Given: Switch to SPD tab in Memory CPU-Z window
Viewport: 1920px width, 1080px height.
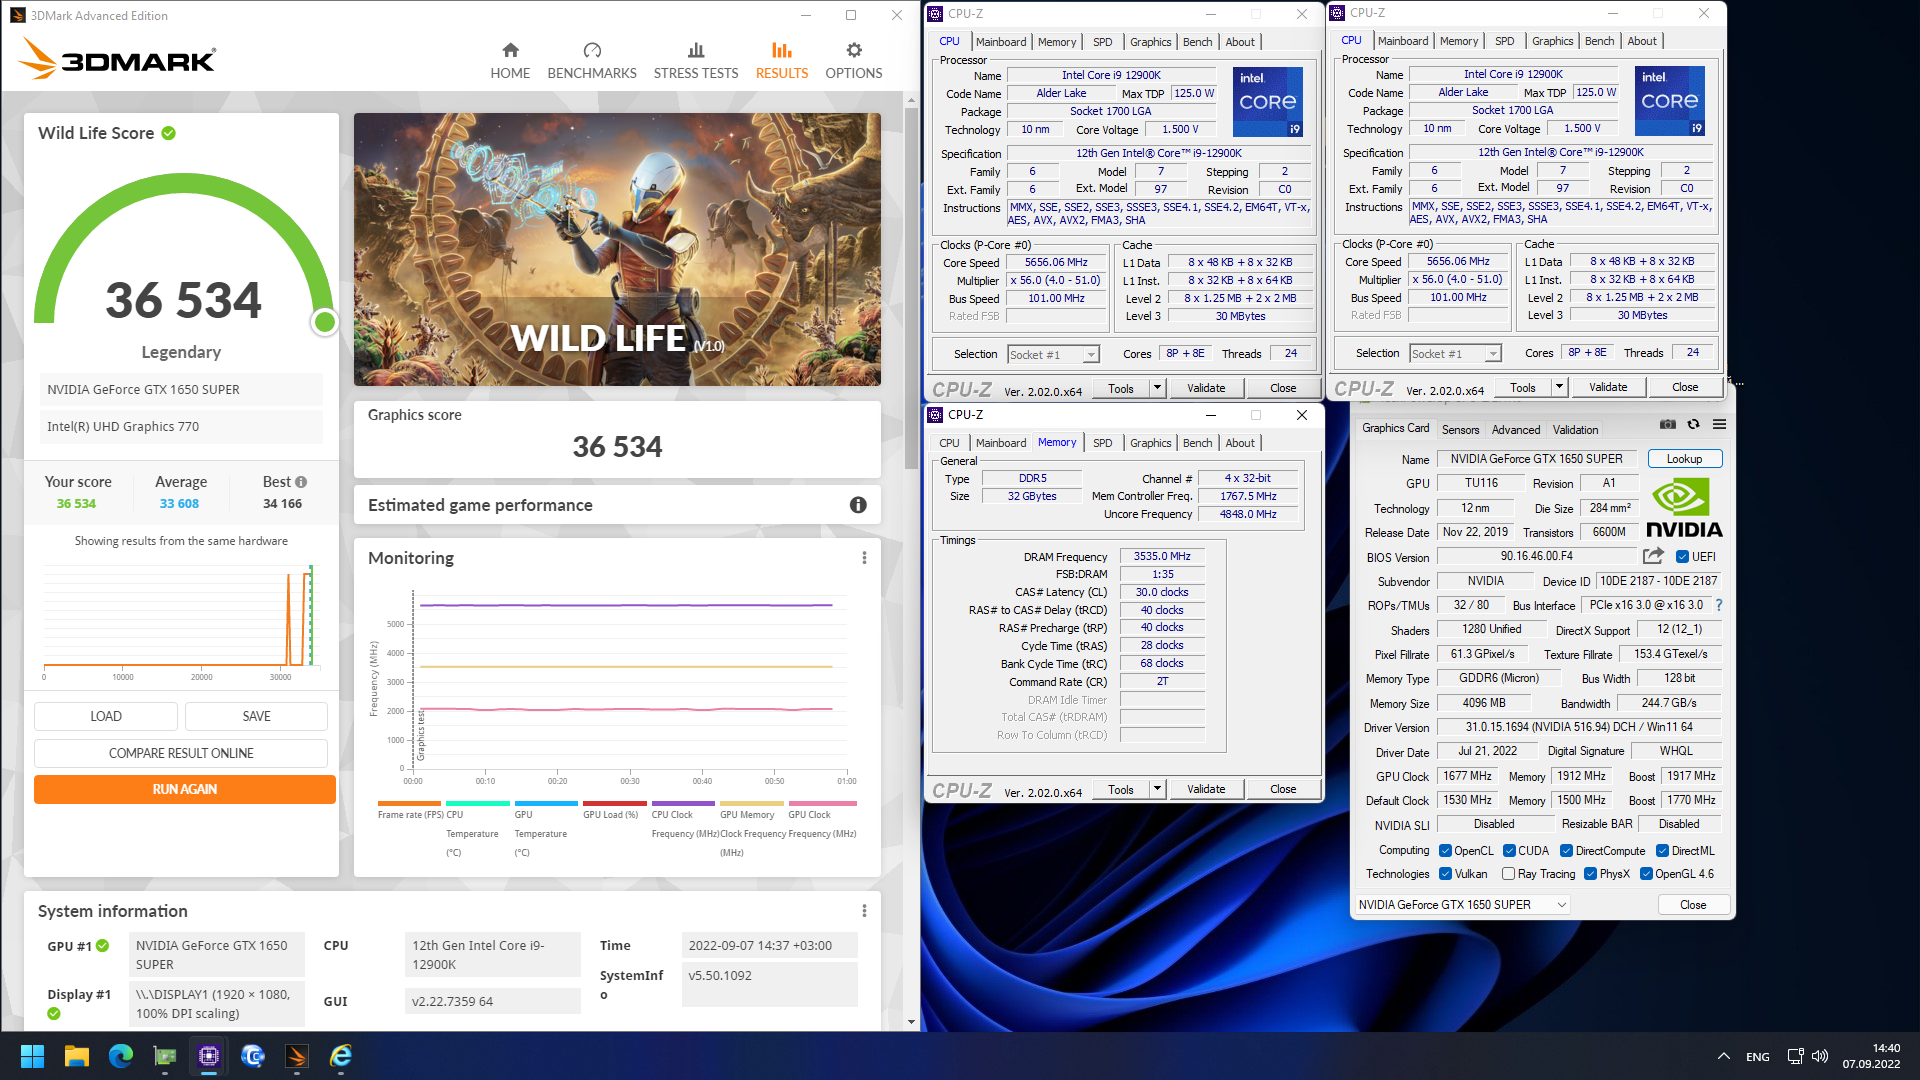Looking at the screenshot, I should 1102,443.
